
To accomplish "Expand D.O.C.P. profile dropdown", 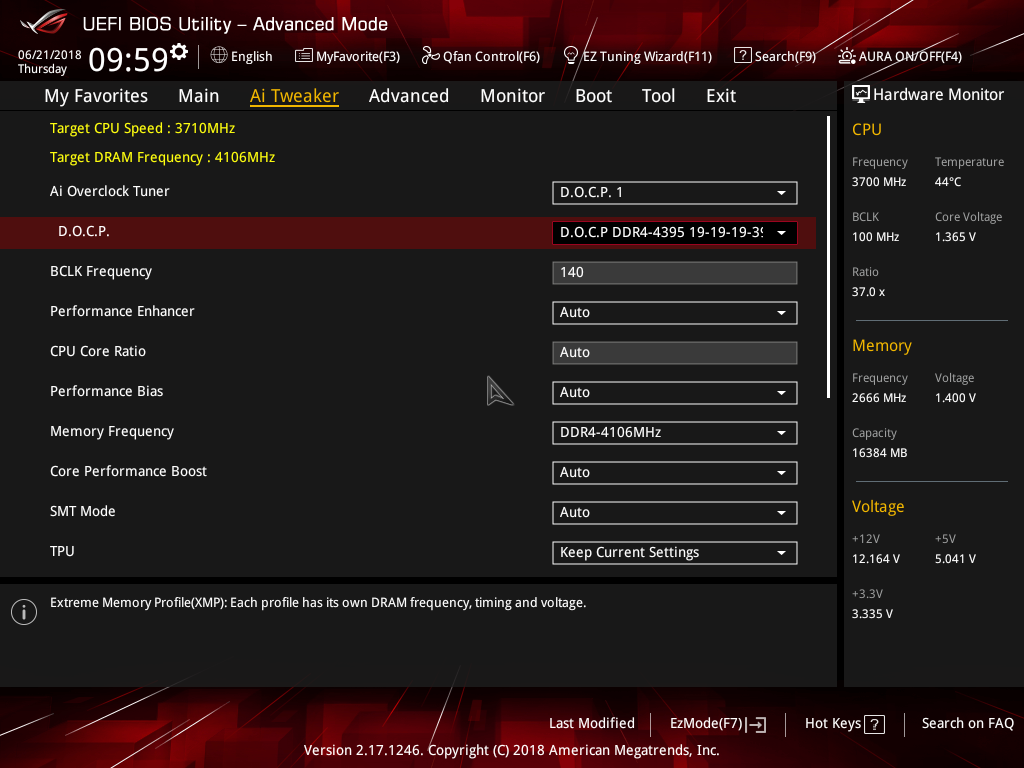I will click(x=675, y=232).
